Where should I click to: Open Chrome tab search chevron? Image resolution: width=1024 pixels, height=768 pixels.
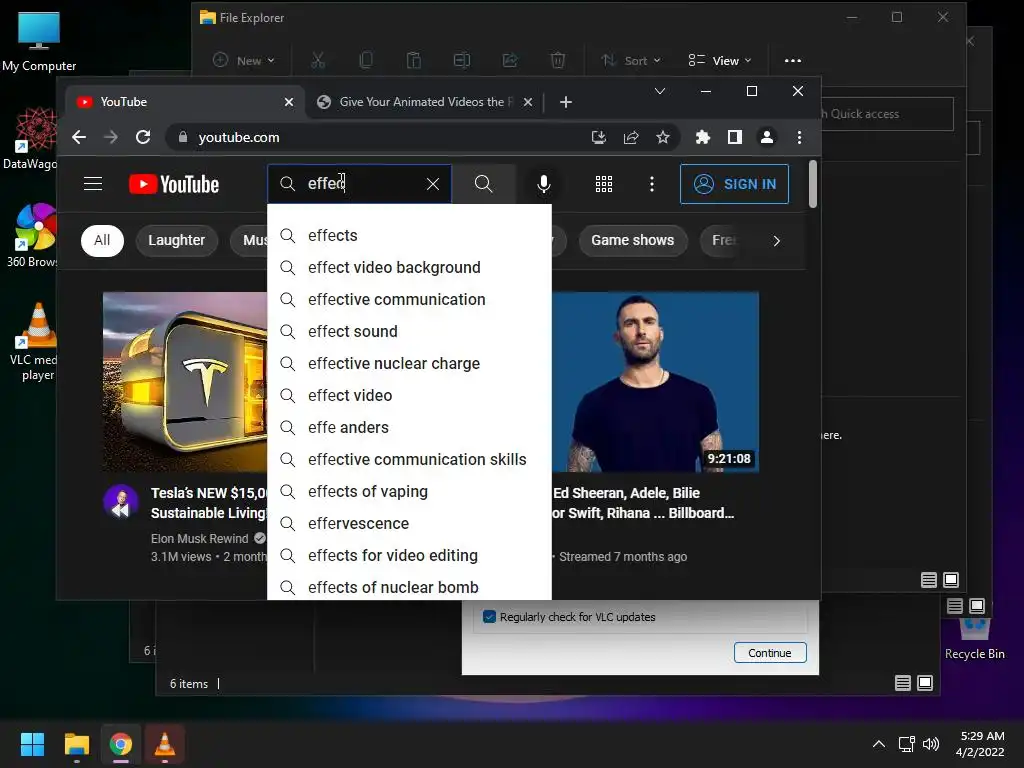point(660,91)
